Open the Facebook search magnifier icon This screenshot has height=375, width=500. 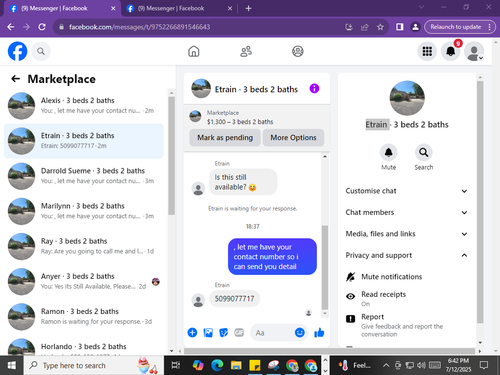tap(41, 51)
